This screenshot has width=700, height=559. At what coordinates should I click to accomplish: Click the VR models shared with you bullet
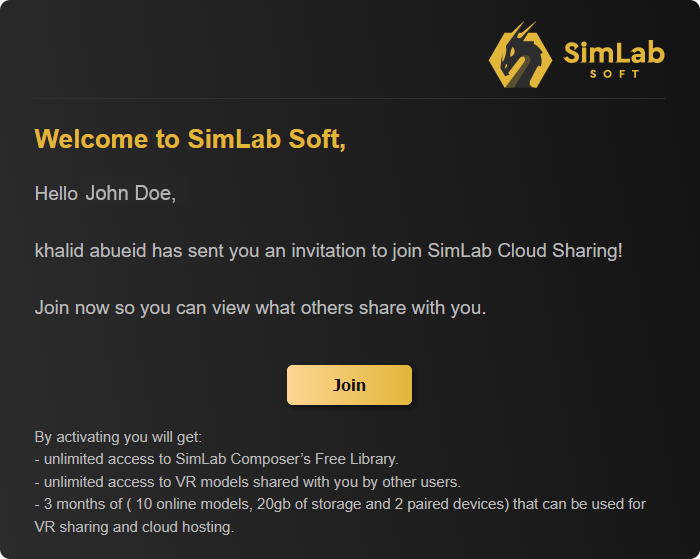(x=248, y=482)
